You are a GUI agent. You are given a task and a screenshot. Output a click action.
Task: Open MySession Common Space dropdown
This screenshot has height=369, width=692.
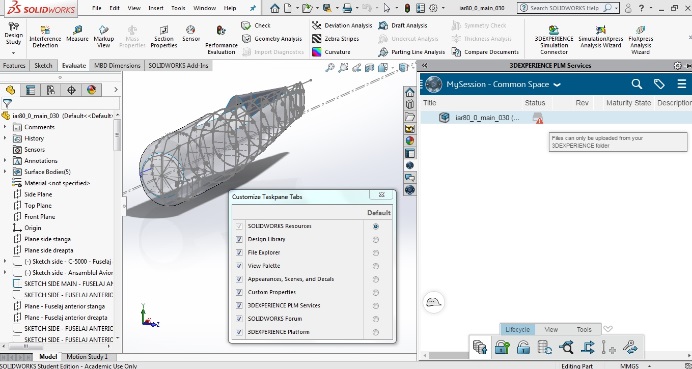pyautogui.click(x=557, y=84)
